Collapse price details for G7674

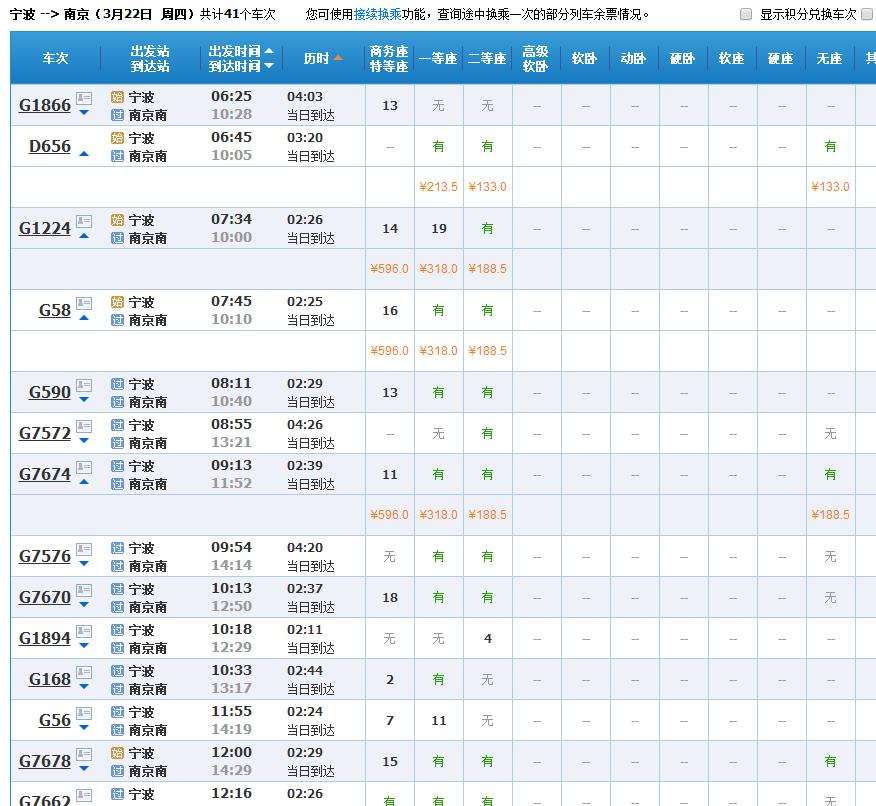pos(84,481)
